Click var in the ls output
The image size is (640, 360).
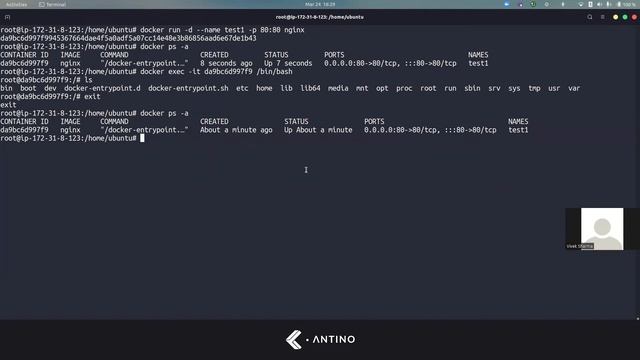574,88
